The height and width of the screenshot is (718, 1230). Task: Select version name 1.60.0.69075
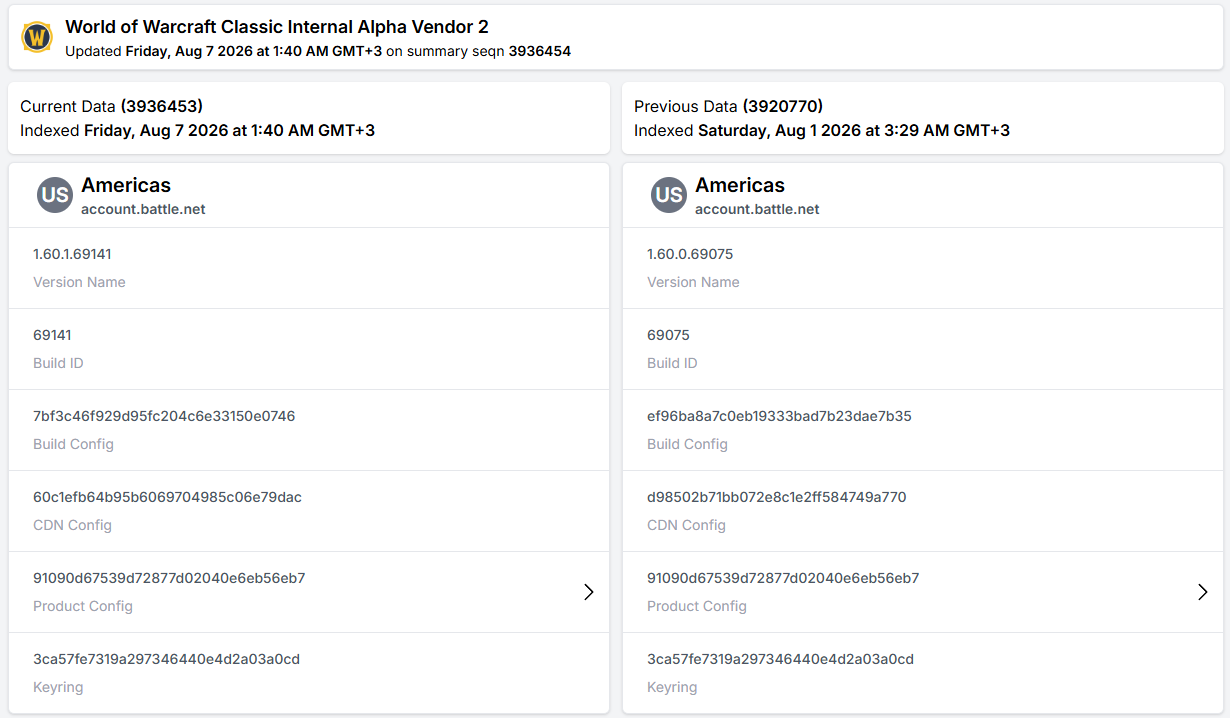click(x=690, y=254)
